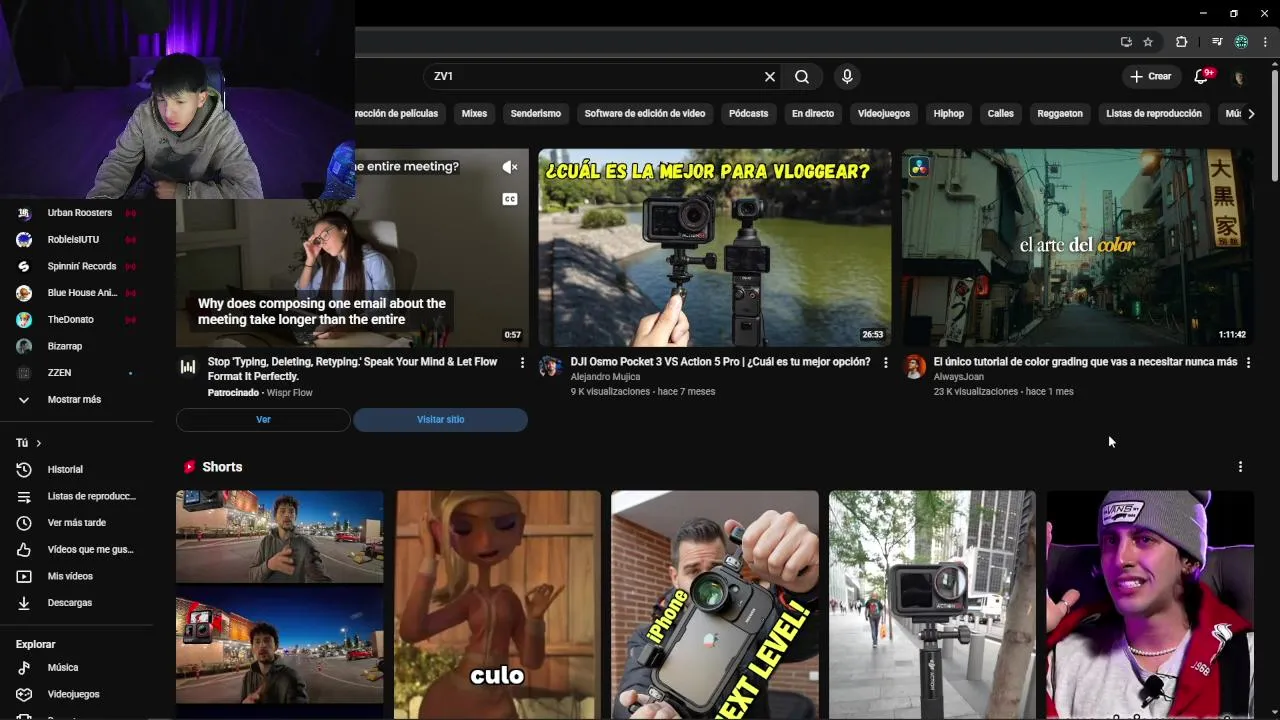Select the Reggaeton filter chip
The height and width of the screenshot is (720, 1280).
coord(1060,114)
